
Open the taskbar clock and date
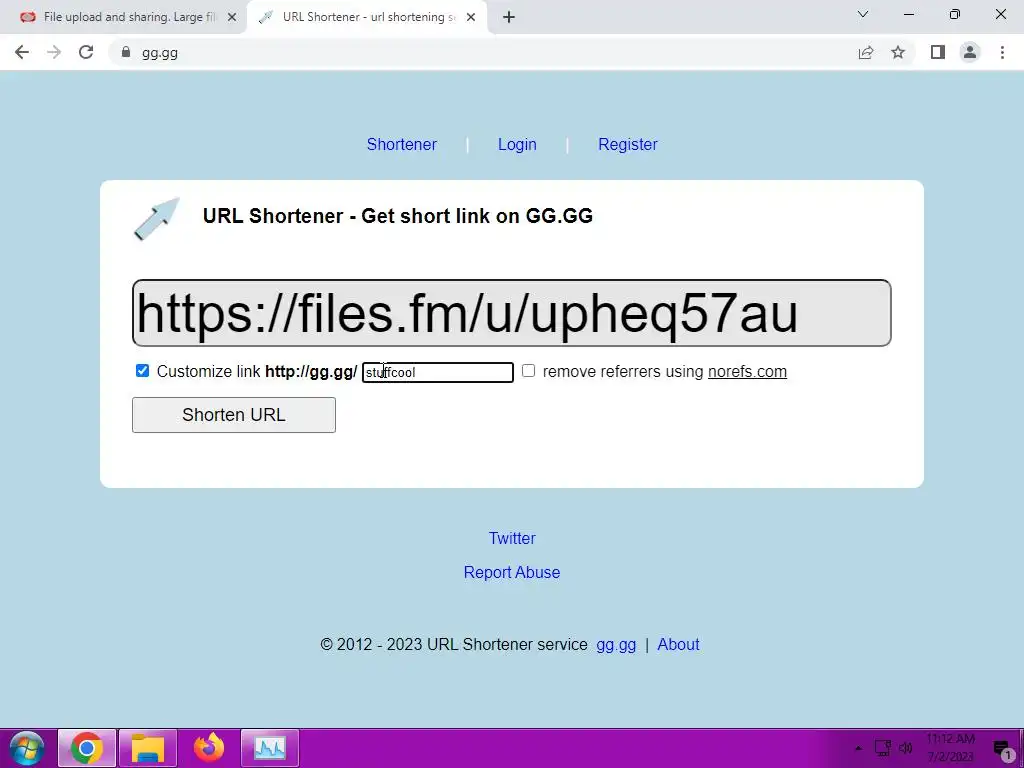(x=951, y=748)
